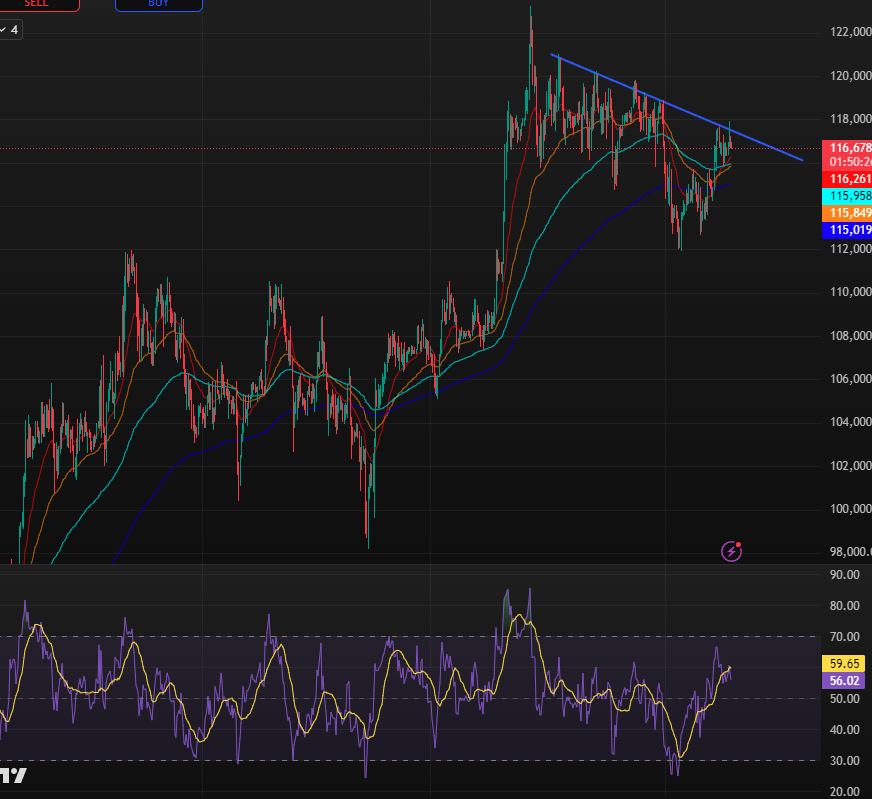Viewport: 872px width, 799px height.
Task: Click the 112,000 price axis label
Action: click(850, 249)
